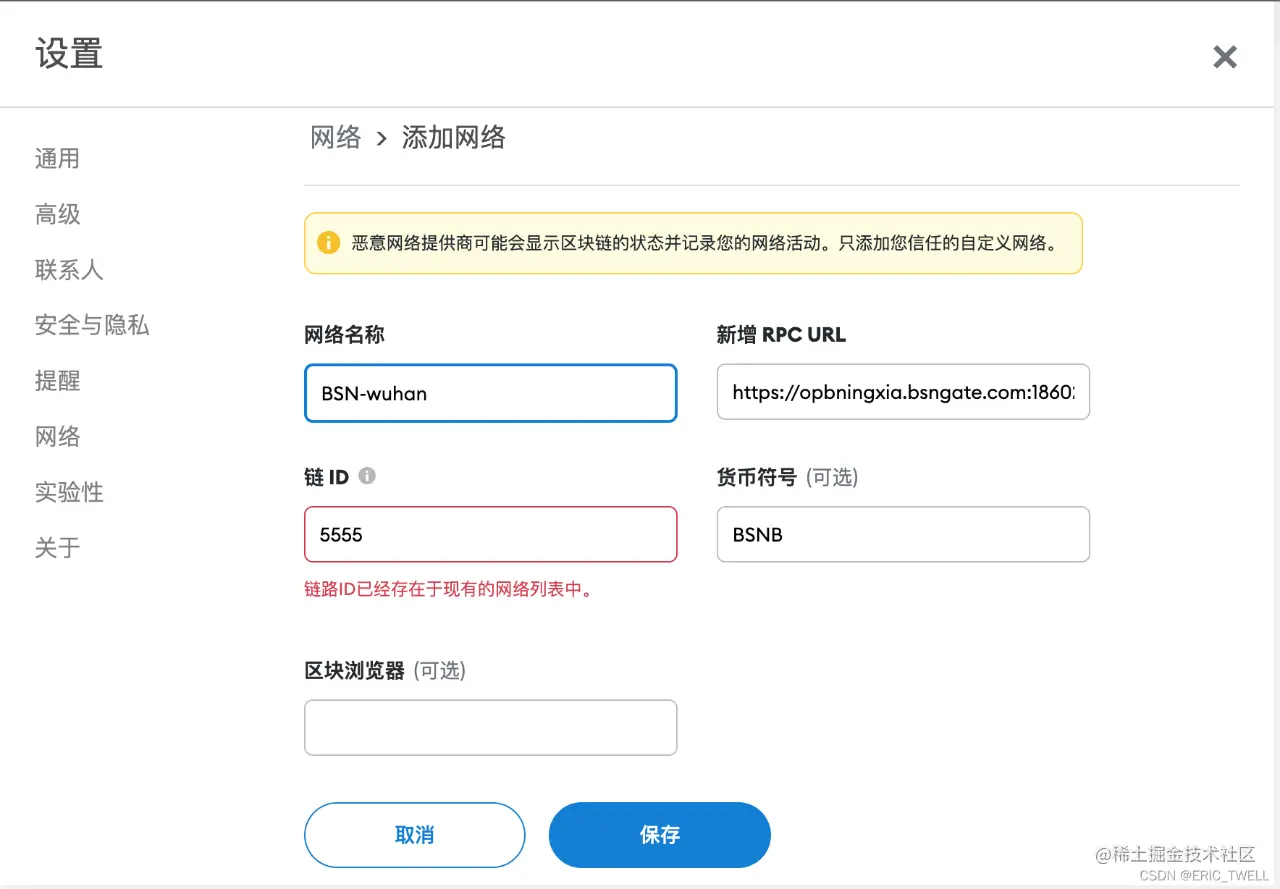
Task: Select 安全与隐私 settings
Action: [92, 325]
